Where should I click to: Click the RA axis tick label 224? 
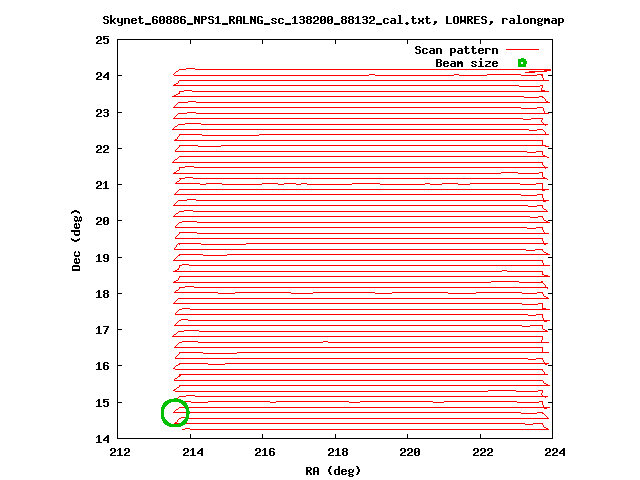(x=555, y=452)
